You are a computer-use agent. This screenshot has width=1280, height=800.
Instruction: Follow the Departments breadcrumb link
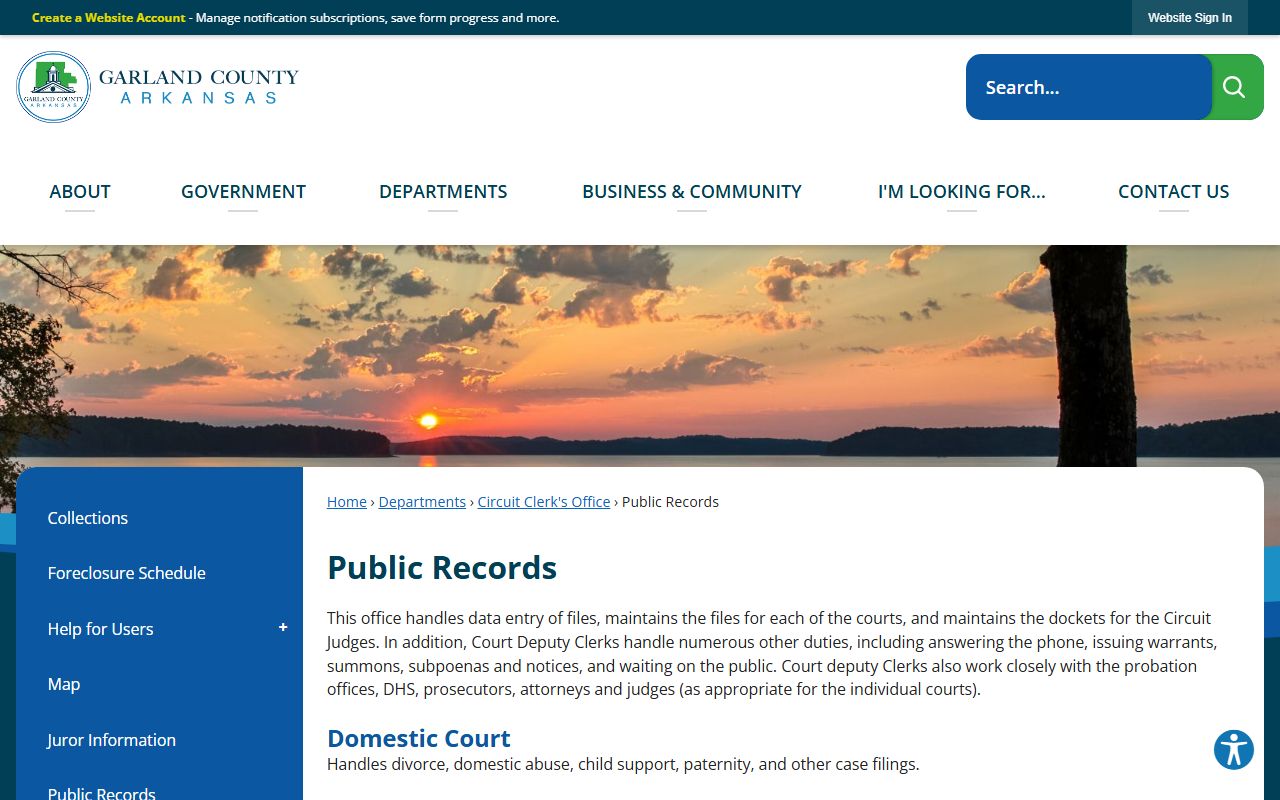pos(422,502)
